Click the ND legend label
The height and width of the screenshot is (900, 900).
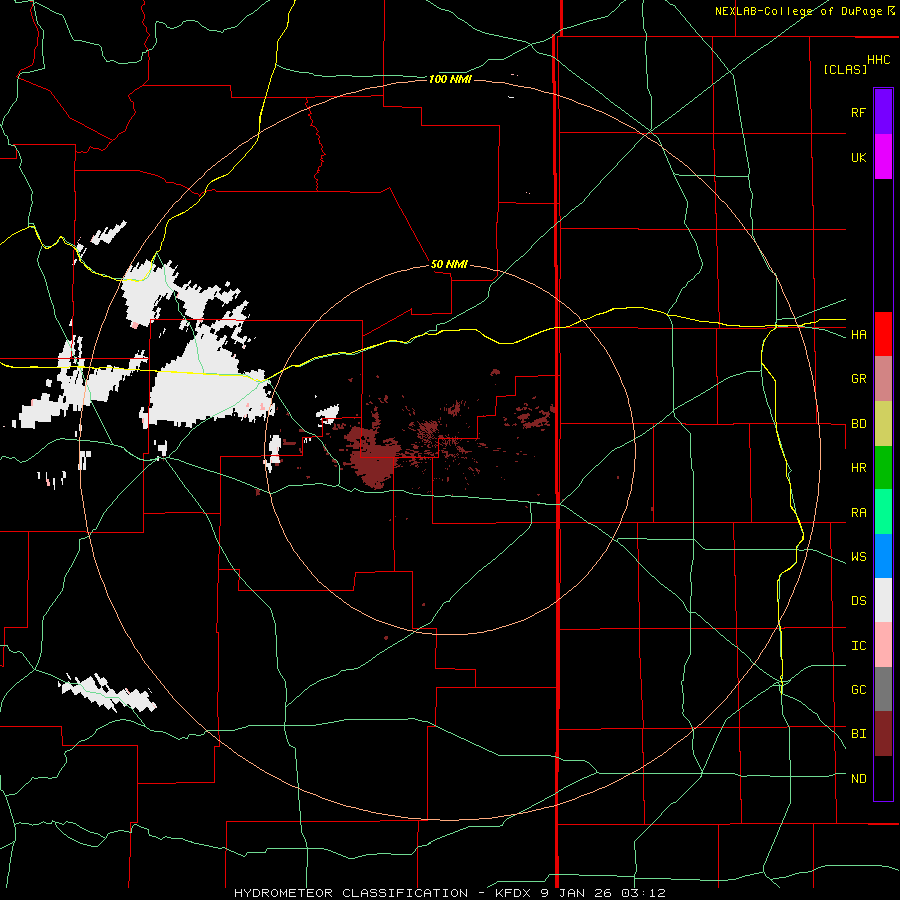tap(858, 779)
